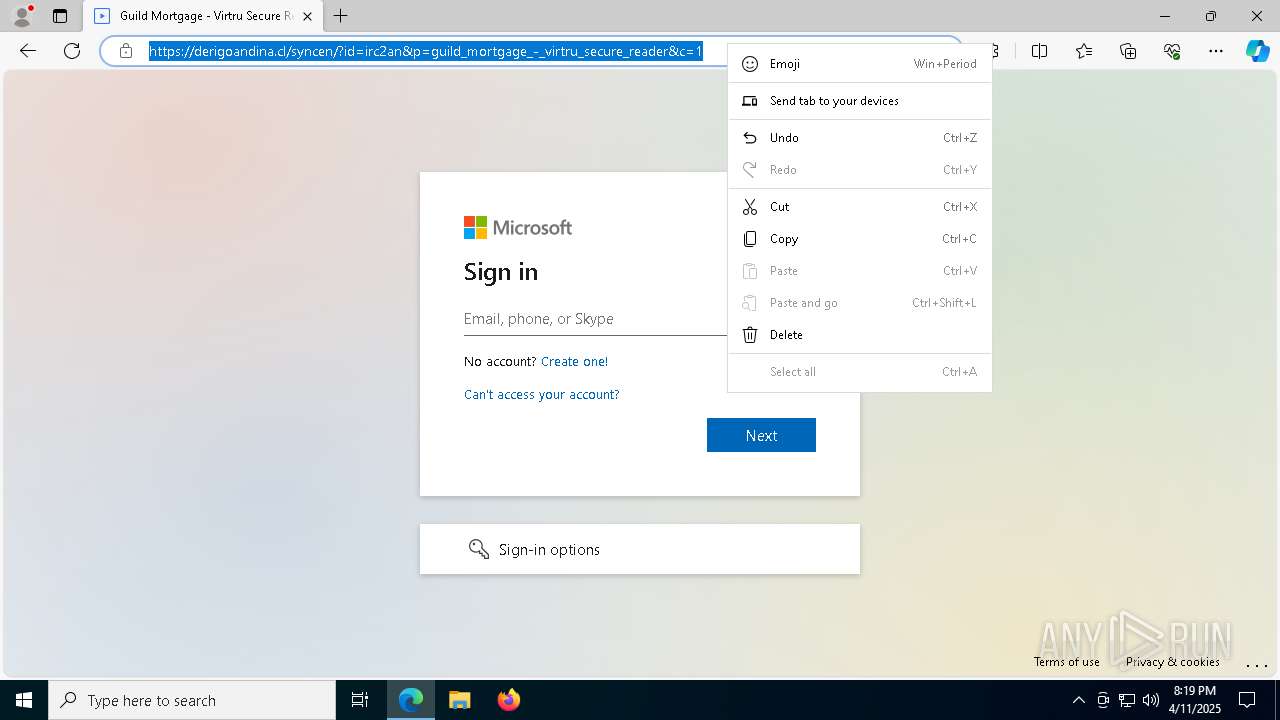The image size is (1280, 720).
Task: Open the tab actions menu icon
Action: (60, 16)
